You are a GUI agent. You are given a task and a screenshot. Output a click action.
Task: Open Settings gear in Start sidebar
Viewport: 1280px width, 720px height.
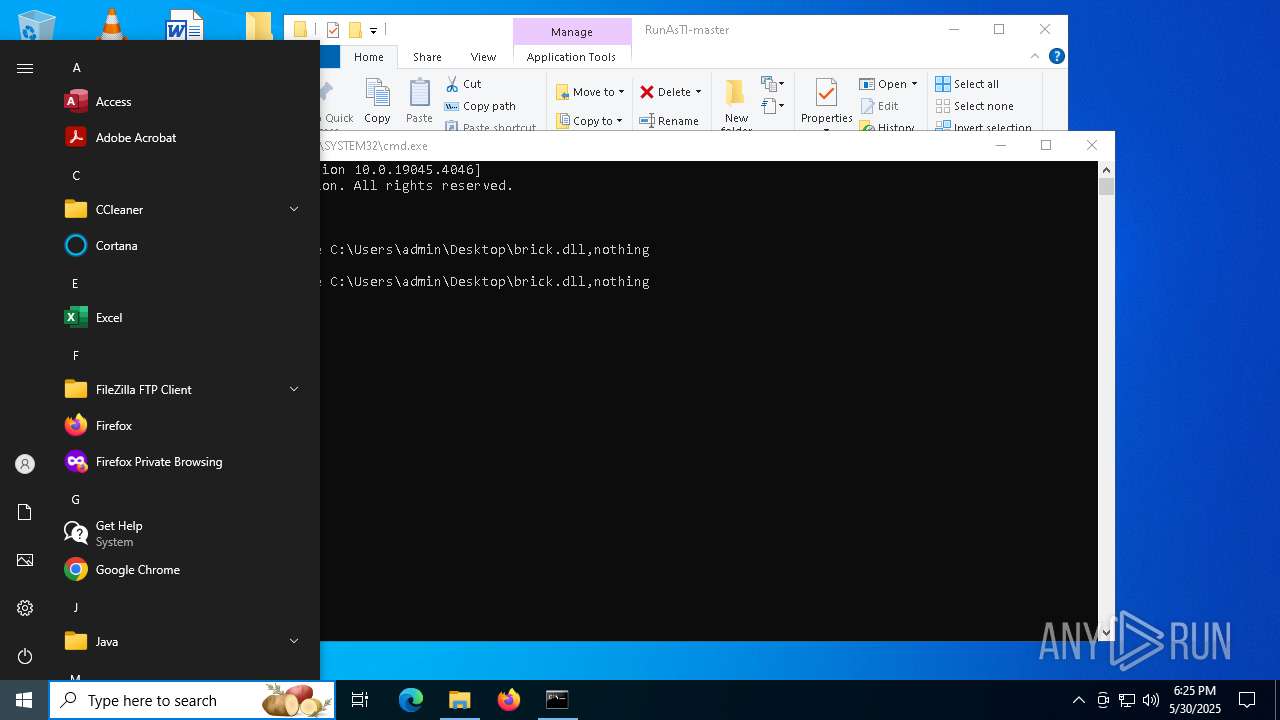click(25, 608)
